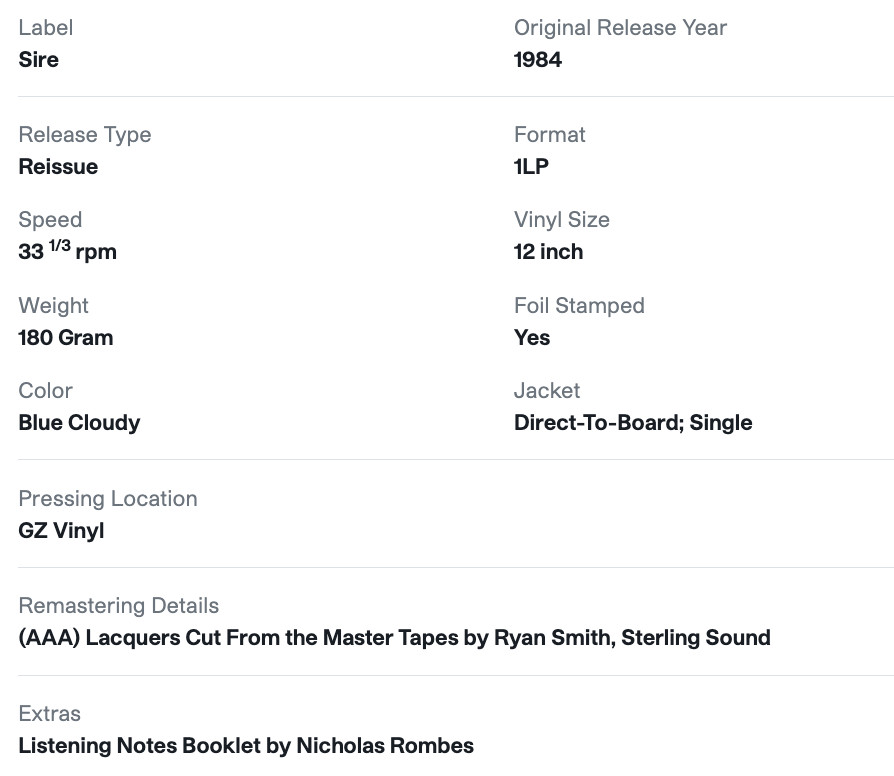This screenshot has width=894, height=776.
Task: Select the 33 1/3 rpm speed value
Action: pyautogui.click(x=67, y=251)
